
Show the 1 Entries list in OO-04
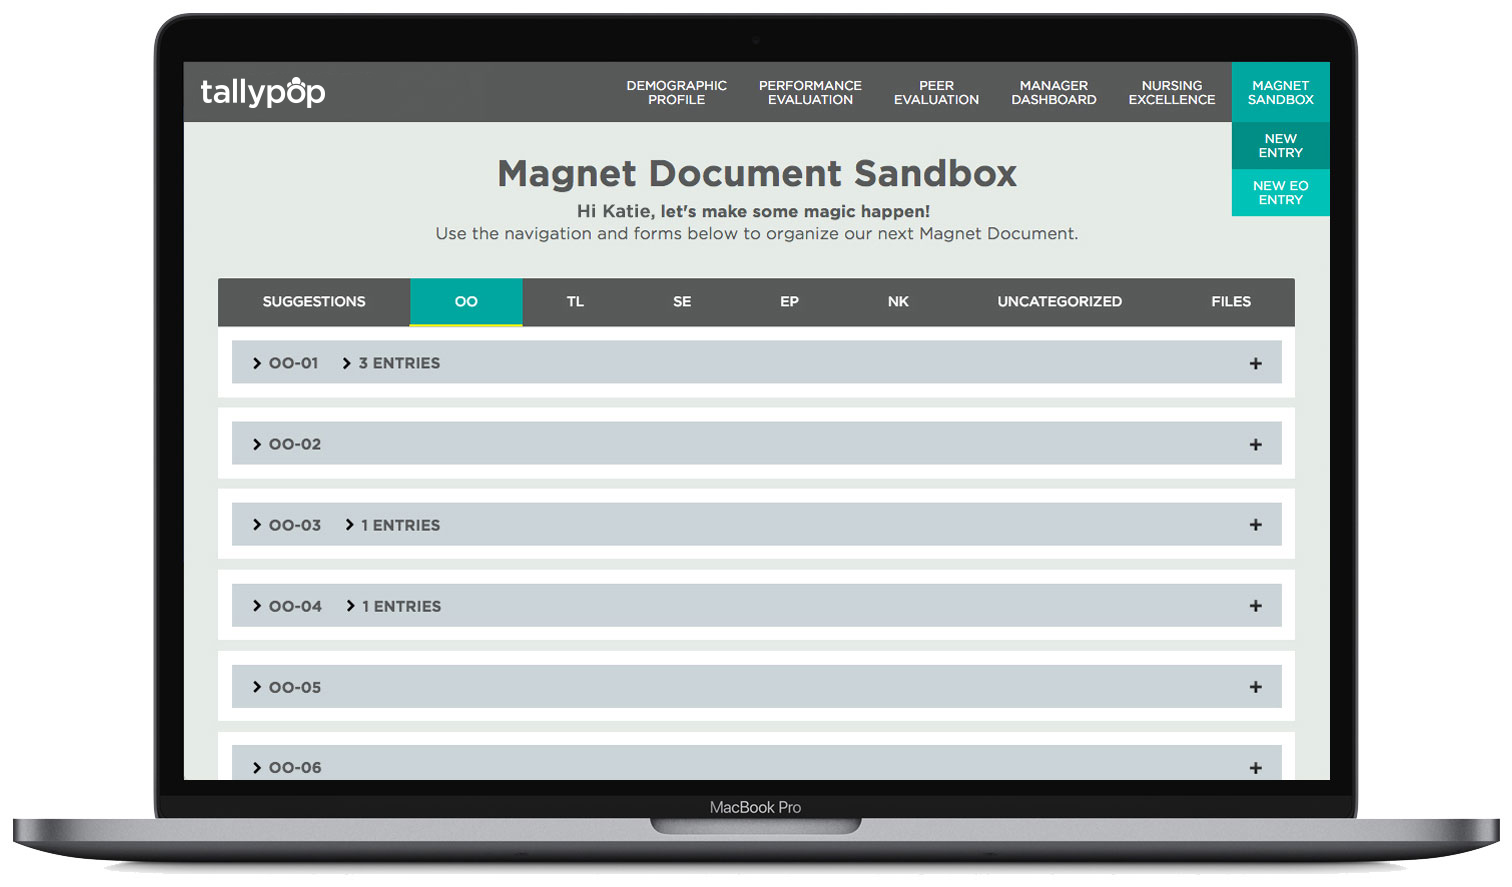pyautogui.click(x=351, y=606)
